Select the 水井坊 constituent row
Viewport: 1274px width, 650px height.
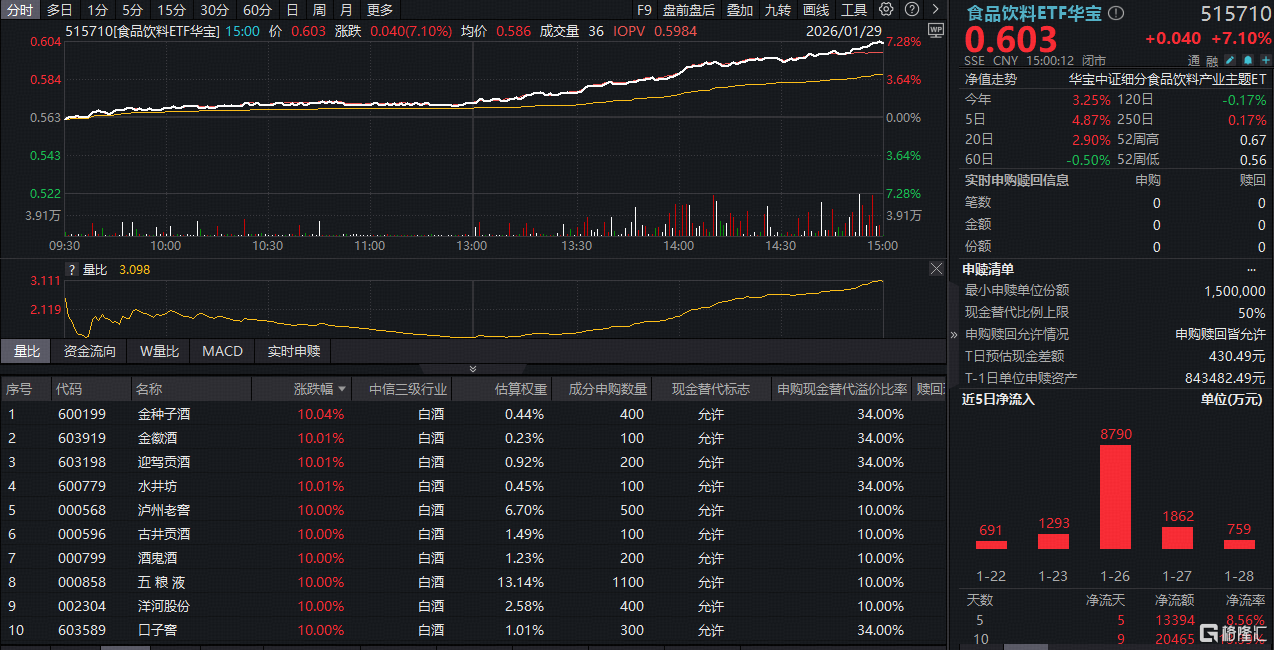(472, 486)
